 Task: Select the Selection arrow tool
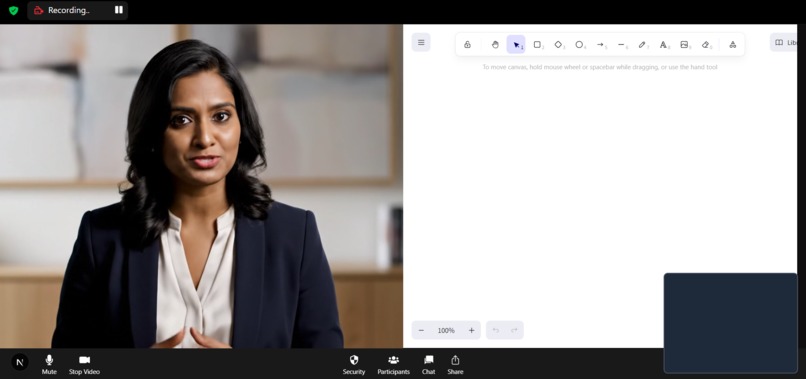click(x=516, y=45)
